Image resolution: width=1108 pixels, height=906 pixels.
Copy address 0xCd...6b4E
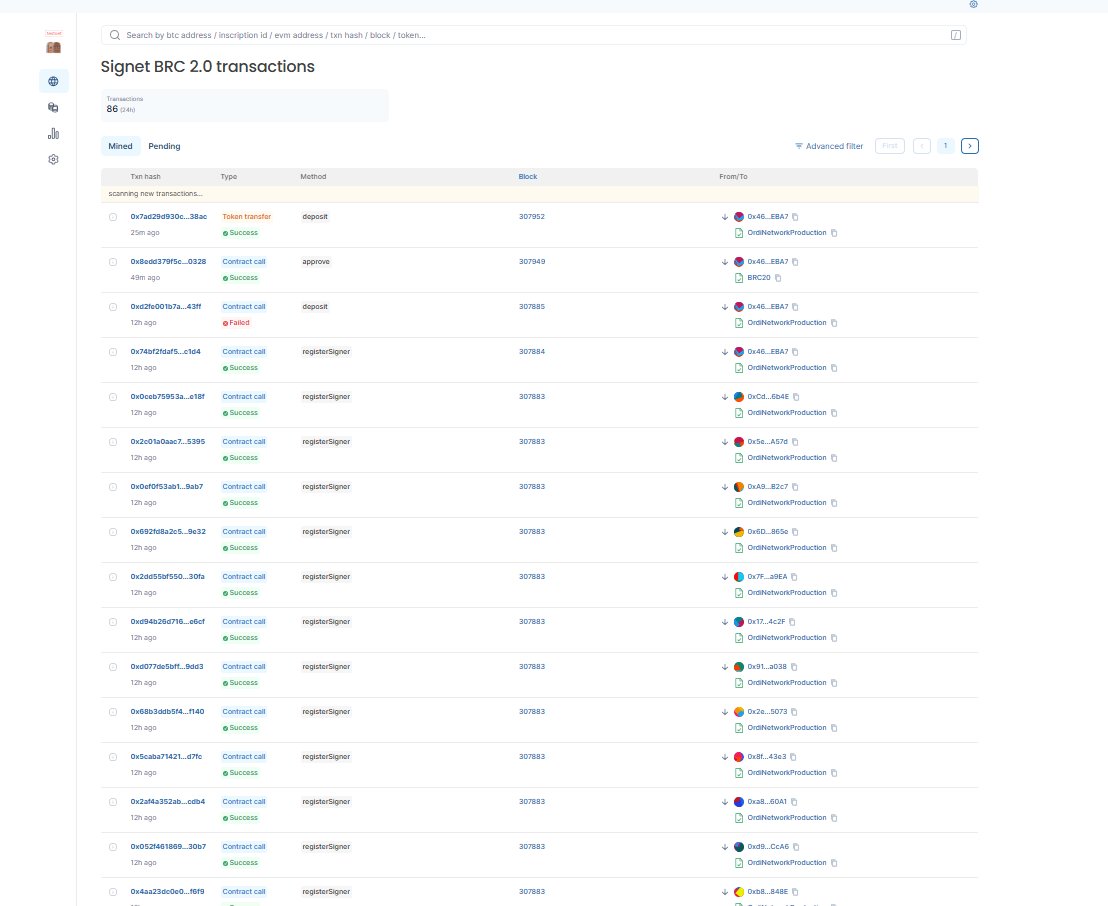point(796,397)
